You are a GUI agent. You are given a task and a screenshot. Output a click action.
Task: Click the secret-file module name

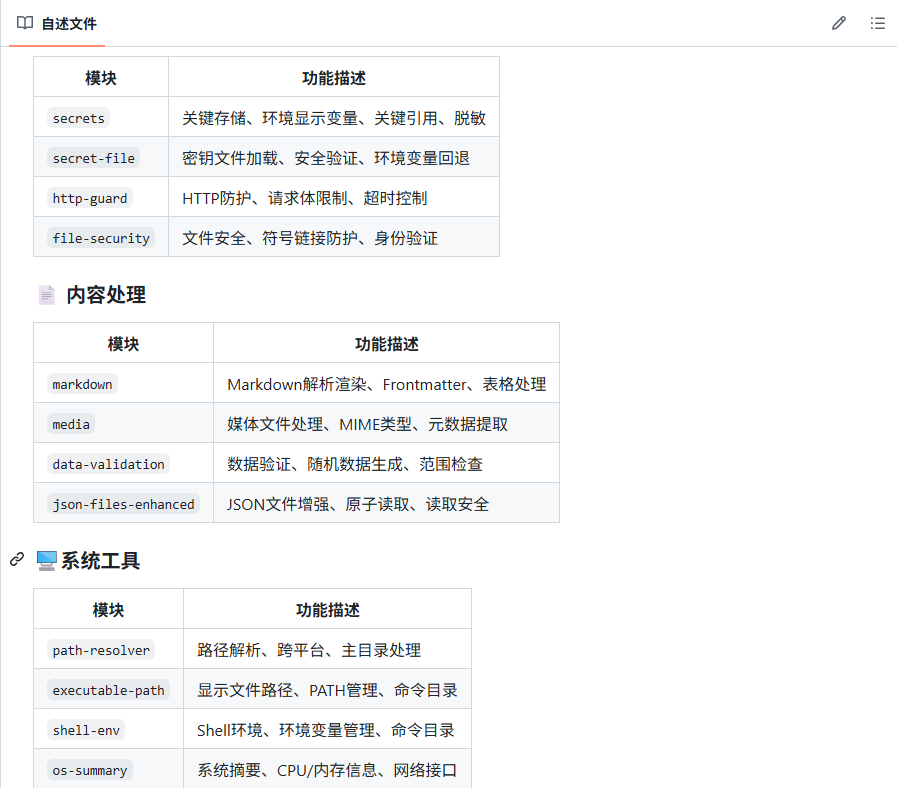(x=93, y=158)
